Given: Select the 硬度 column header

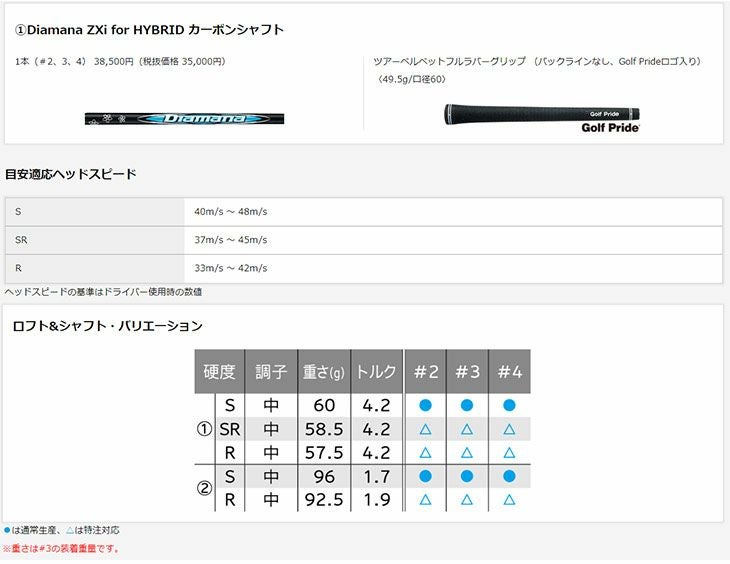Looking at the screenshot, I should coord(219,372).
